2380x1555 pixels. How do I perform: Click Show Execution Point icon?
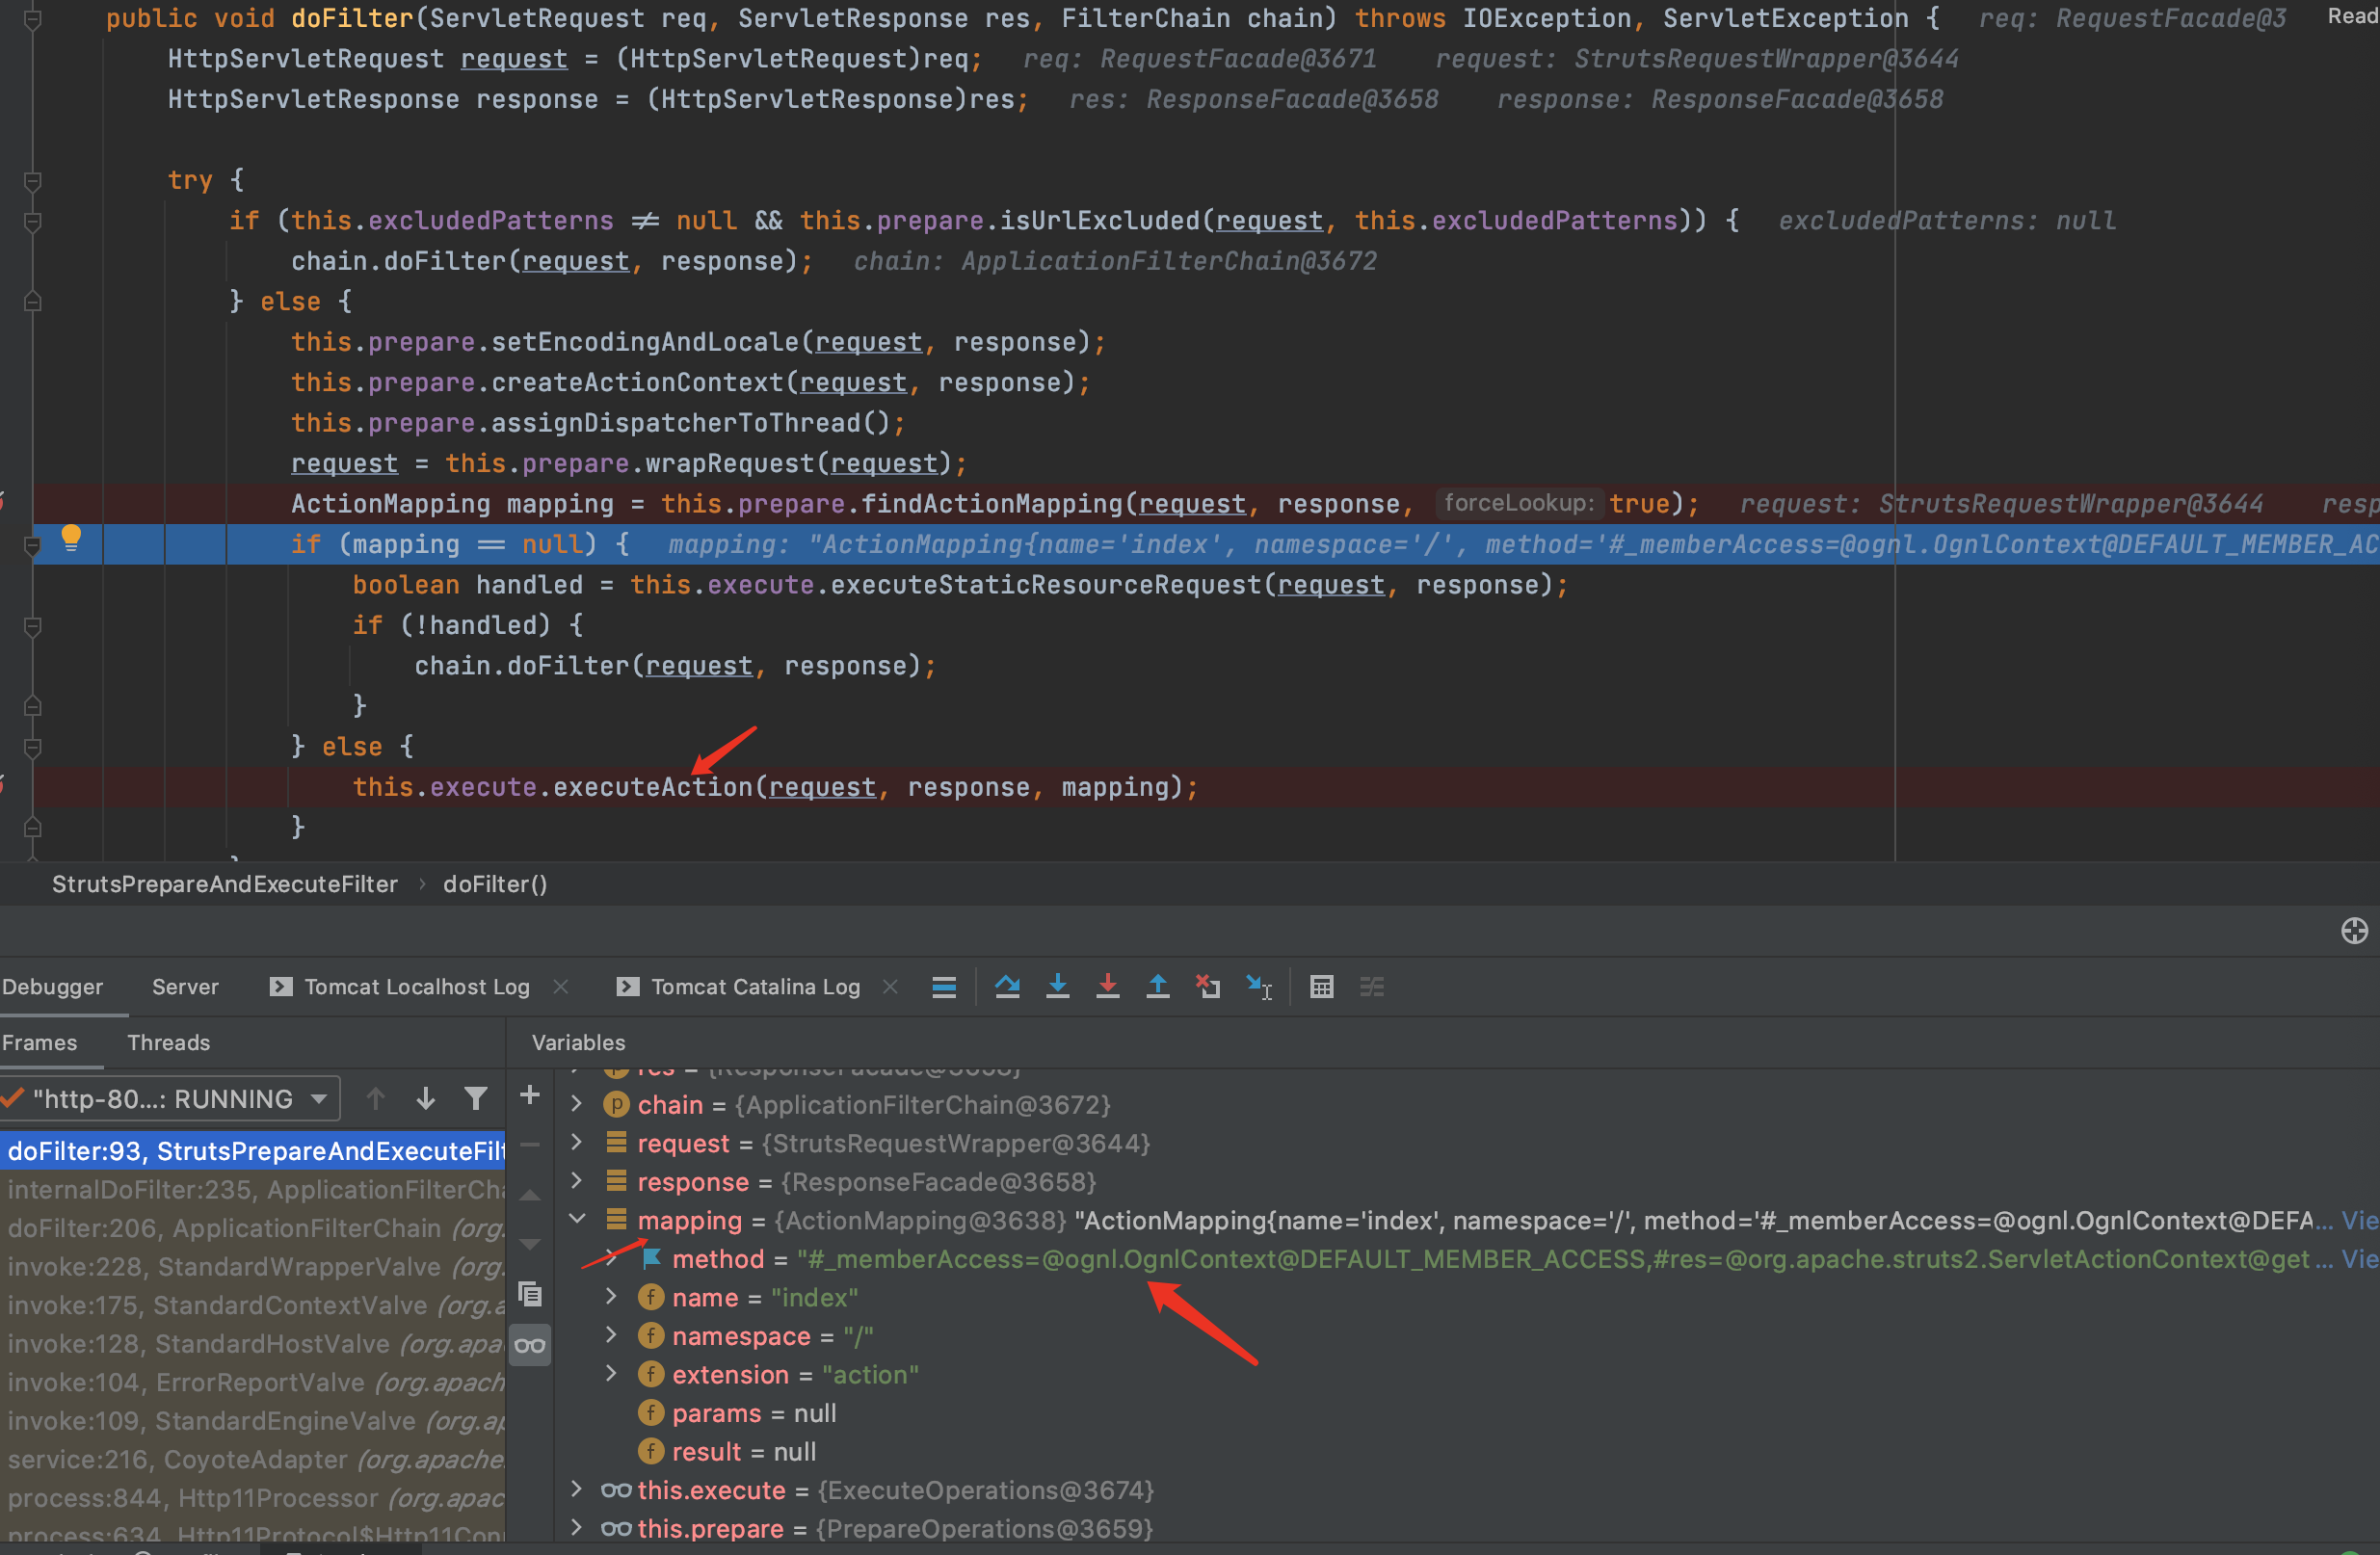[x=944, y=987]
